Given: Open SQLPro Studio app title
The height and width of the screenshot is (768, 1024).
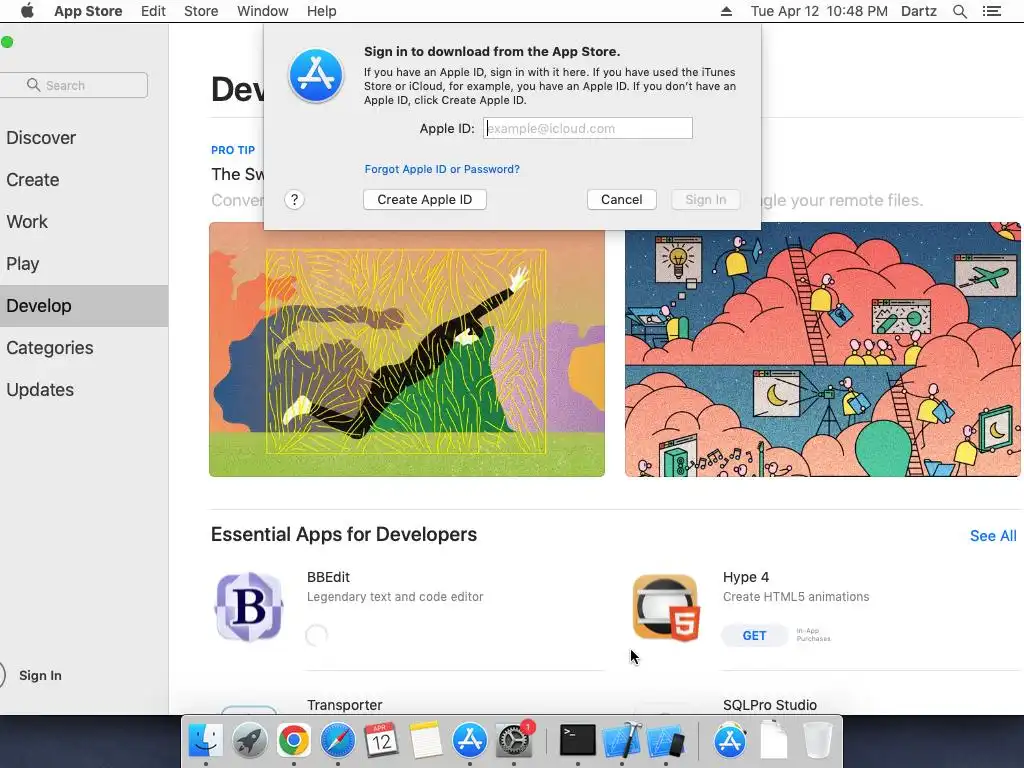Looking at the screenshot, I should tap(770, 705).
